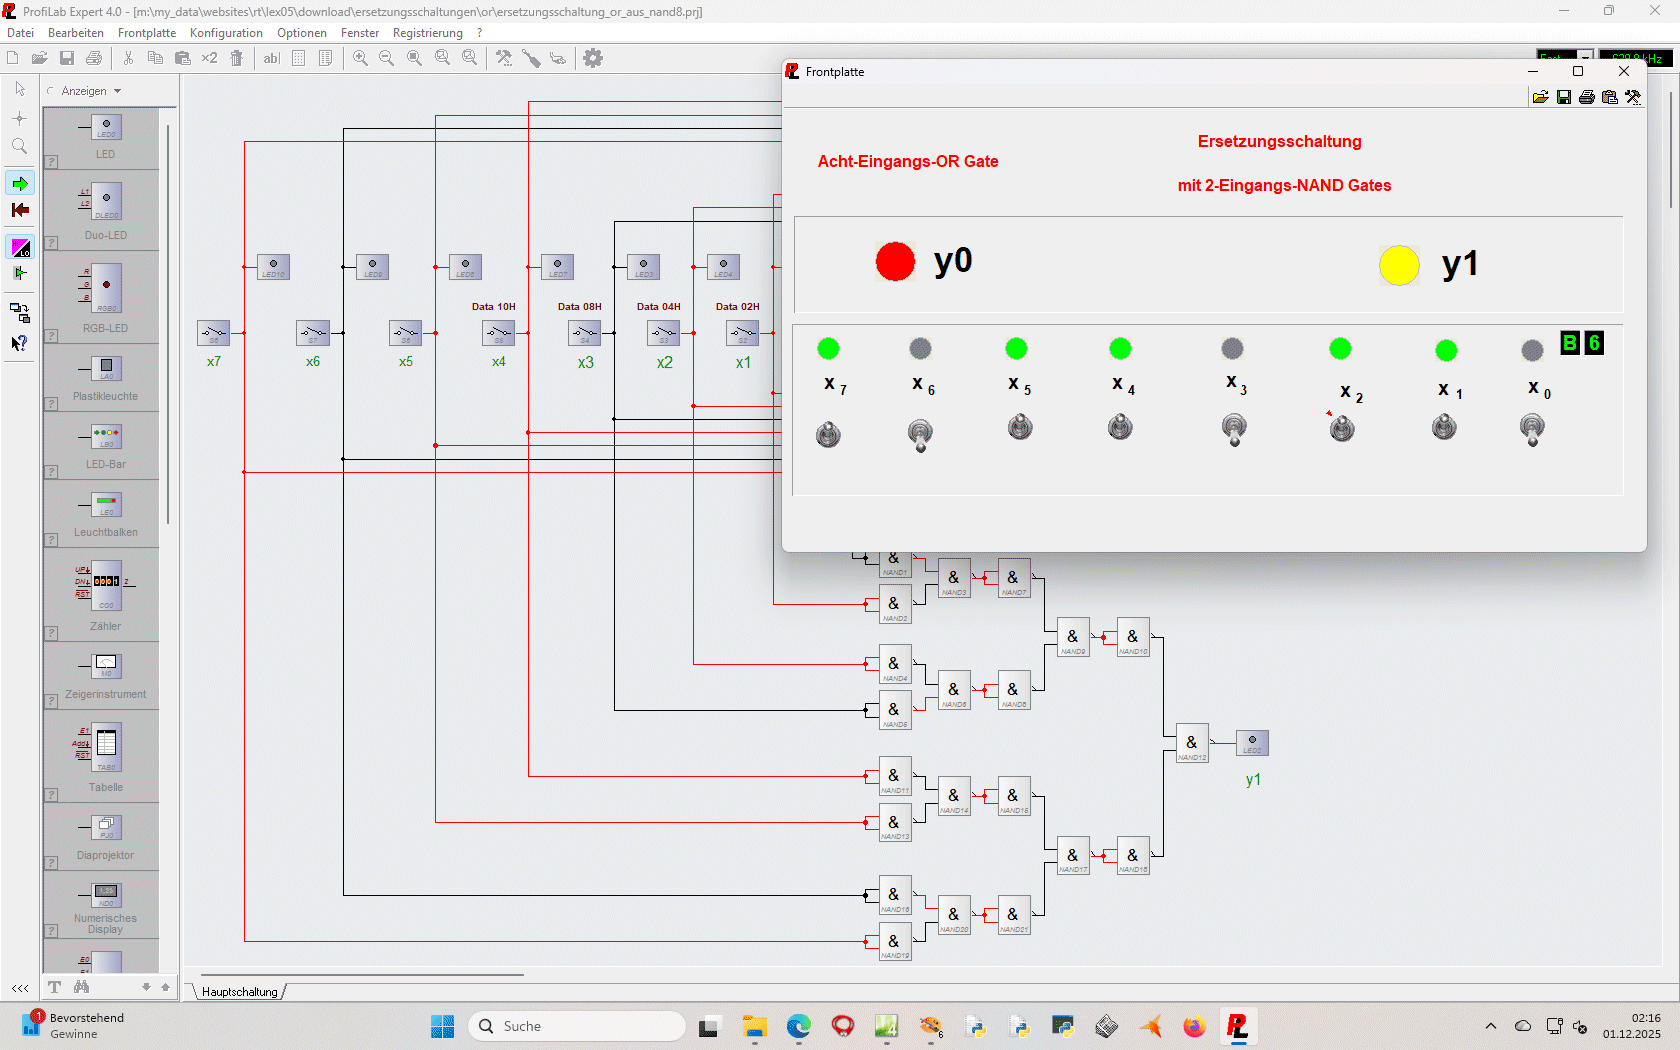Switch to the Hauptschaltung tab
1680x1050 pixels.
[x=240, y=992]
